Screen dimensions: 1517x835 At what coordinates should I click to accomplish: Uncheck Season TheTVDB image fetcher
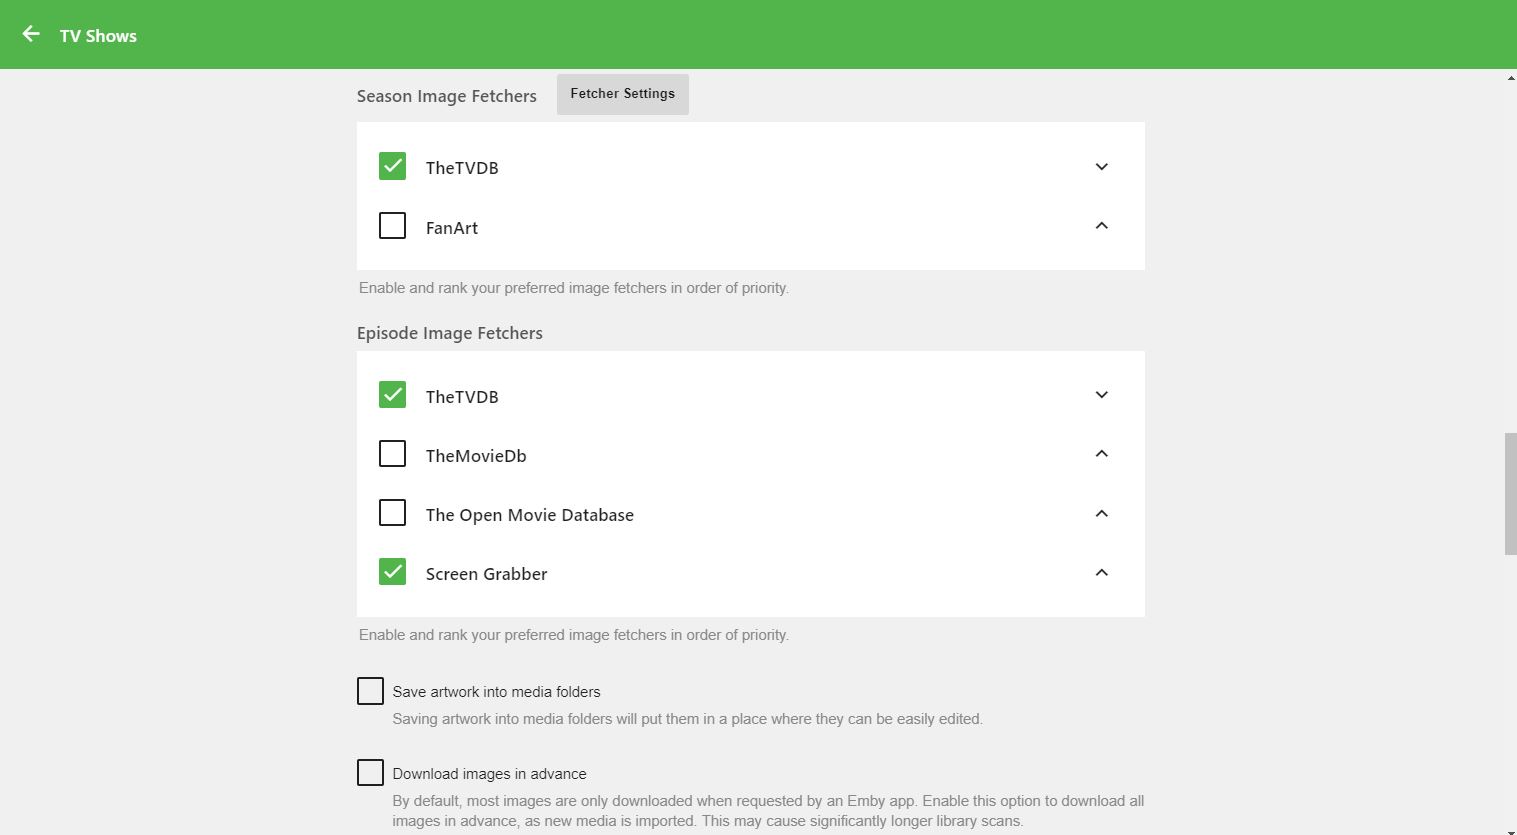392,166
